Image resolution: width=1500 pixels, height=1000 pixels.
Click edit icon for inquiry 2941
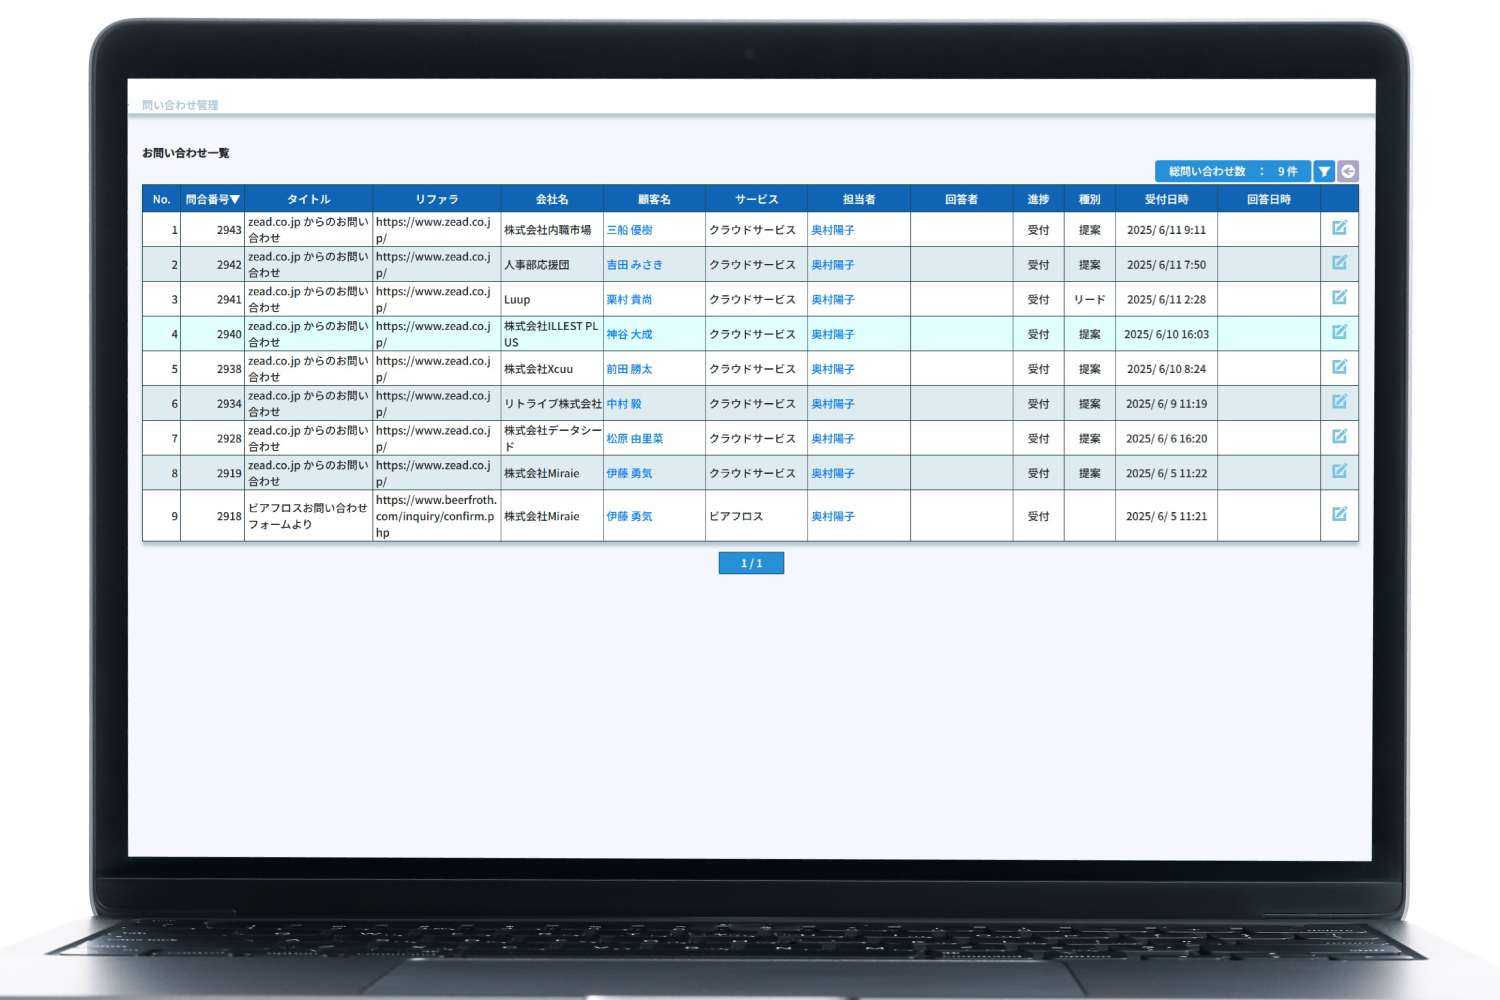1339,298
